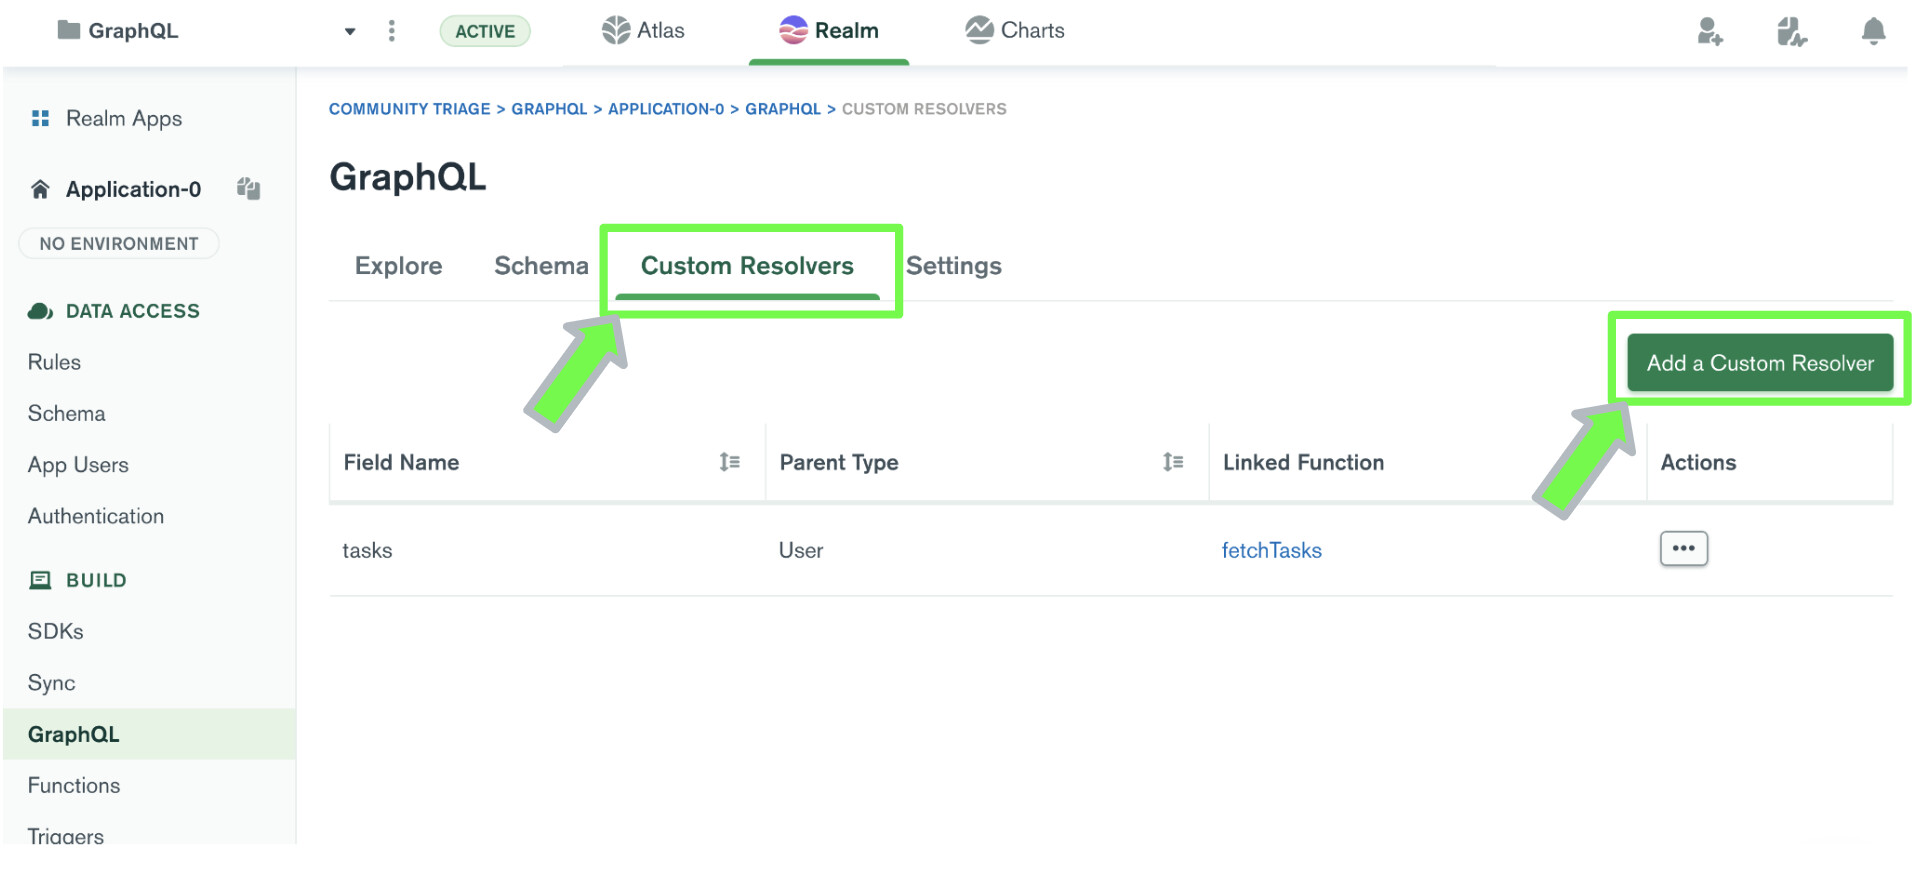
Task: Open the fetchTasks linked function
Action: (x=1271, y=550)
